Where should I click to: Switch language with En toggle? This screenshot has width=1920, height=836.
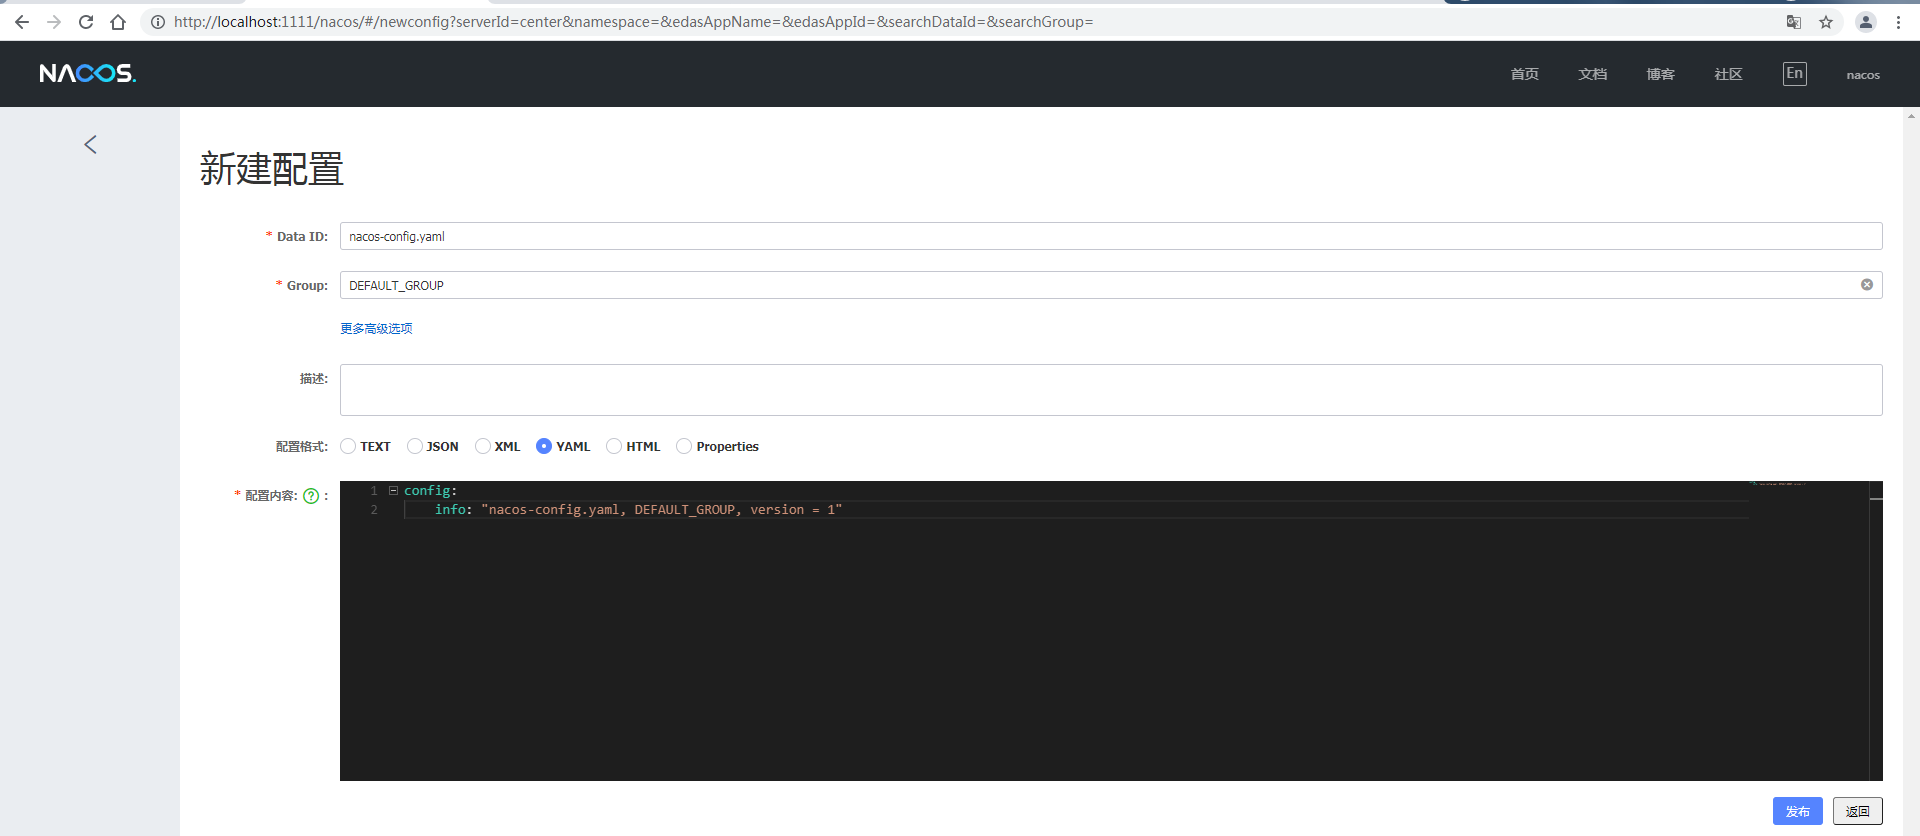coord(1795,74)
